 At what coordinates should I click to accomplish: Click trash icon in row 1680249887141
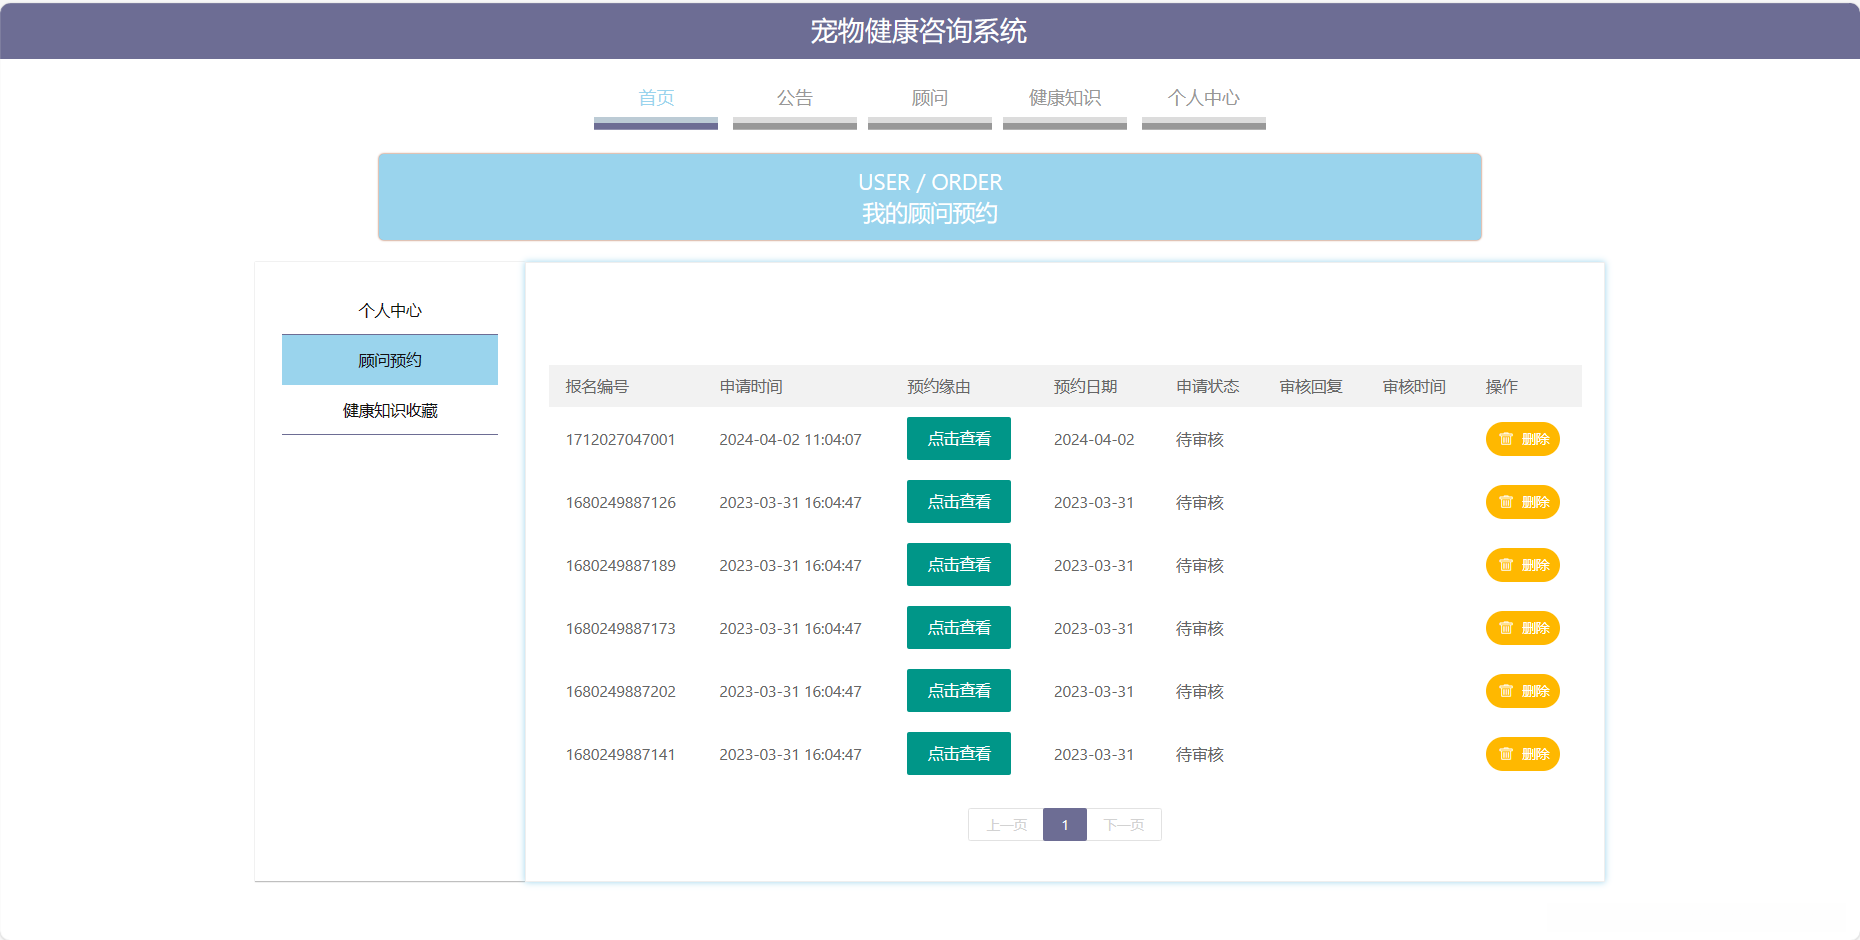[x=1506, y=754]
